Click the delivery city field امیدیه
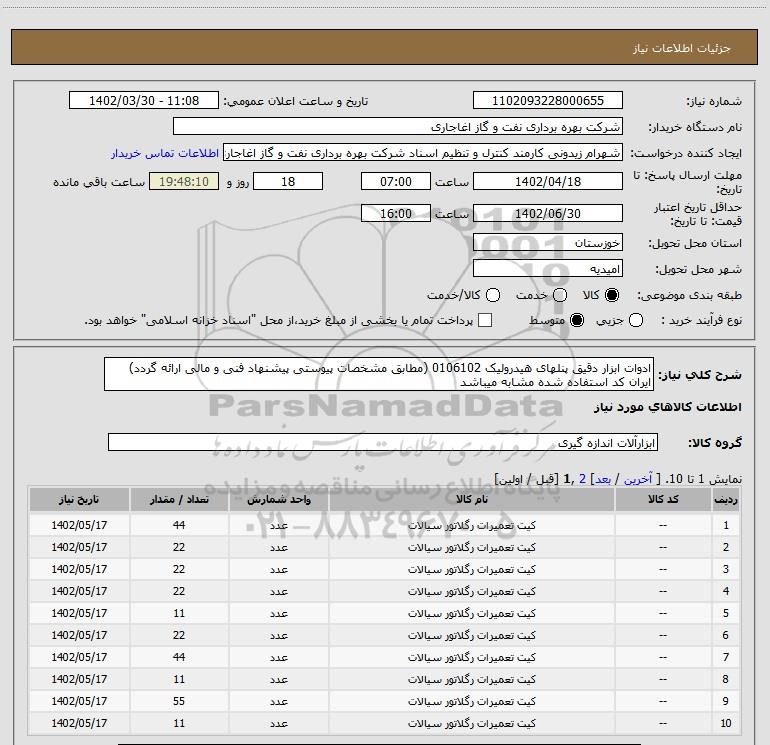Image resolution: width=770 pixels, height=745 pixels. pyautogui.click(x=548, y=269)
